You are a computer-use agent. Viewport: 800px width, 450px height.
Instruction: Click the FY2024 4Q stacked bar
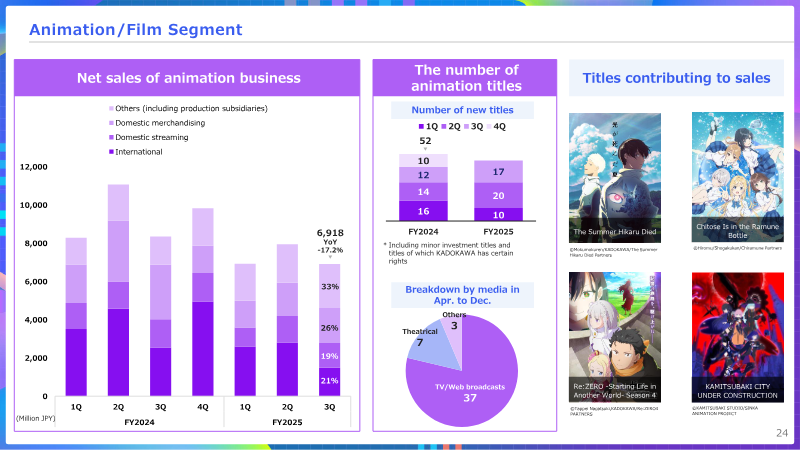(x=203, y=302)
